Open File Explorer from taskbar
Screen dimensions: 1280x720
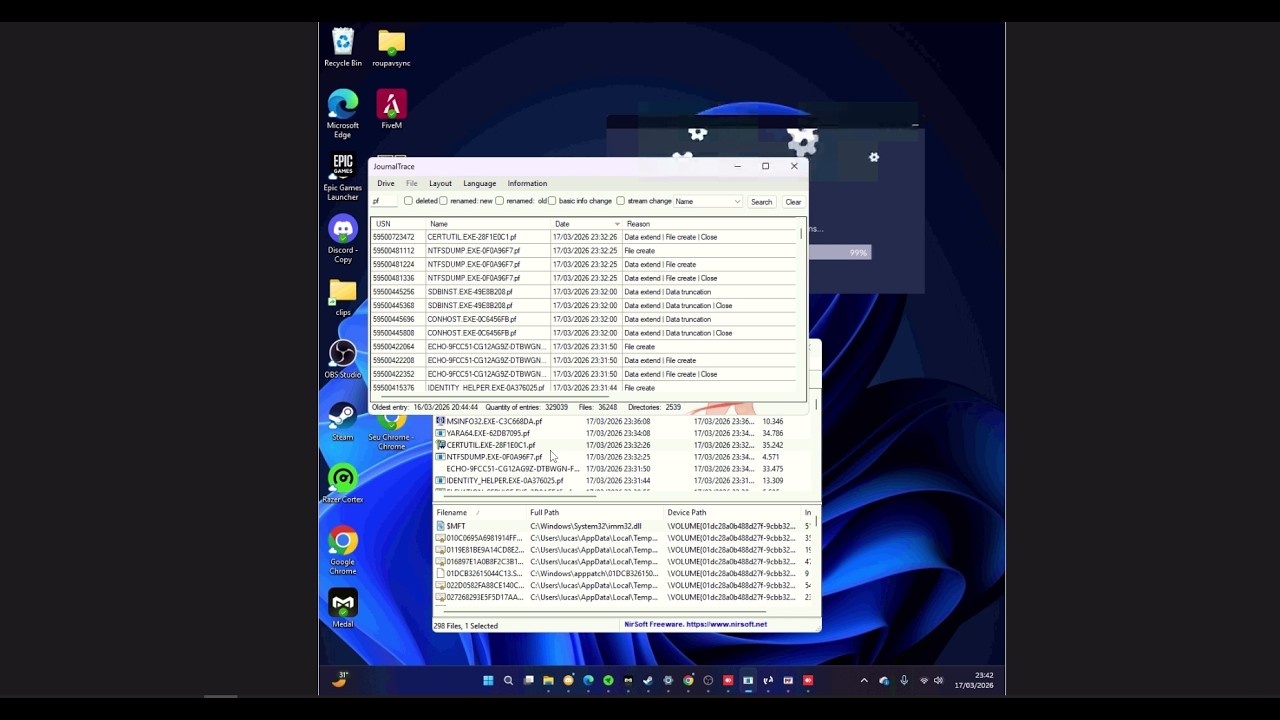coord(548,681)
